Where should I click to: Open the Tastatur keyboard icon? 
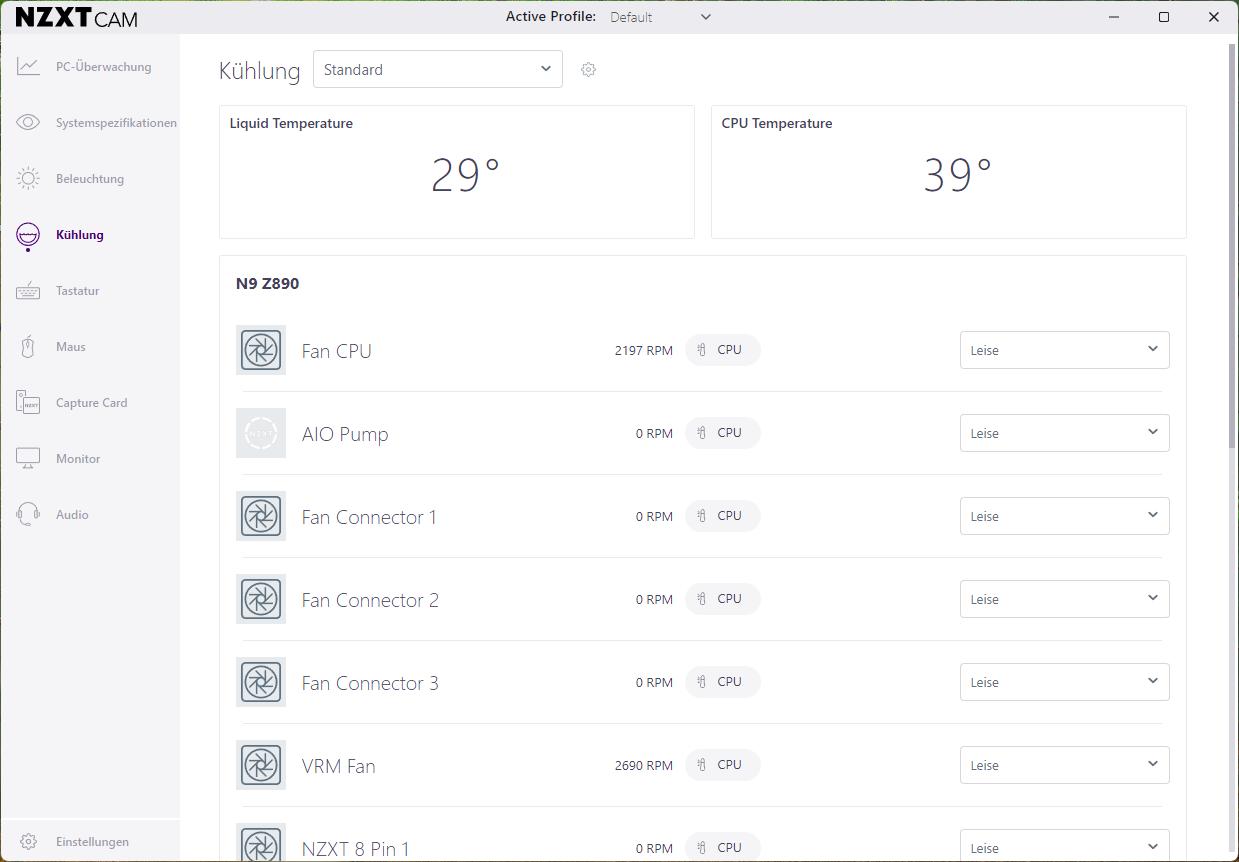(x=28, y=291)
